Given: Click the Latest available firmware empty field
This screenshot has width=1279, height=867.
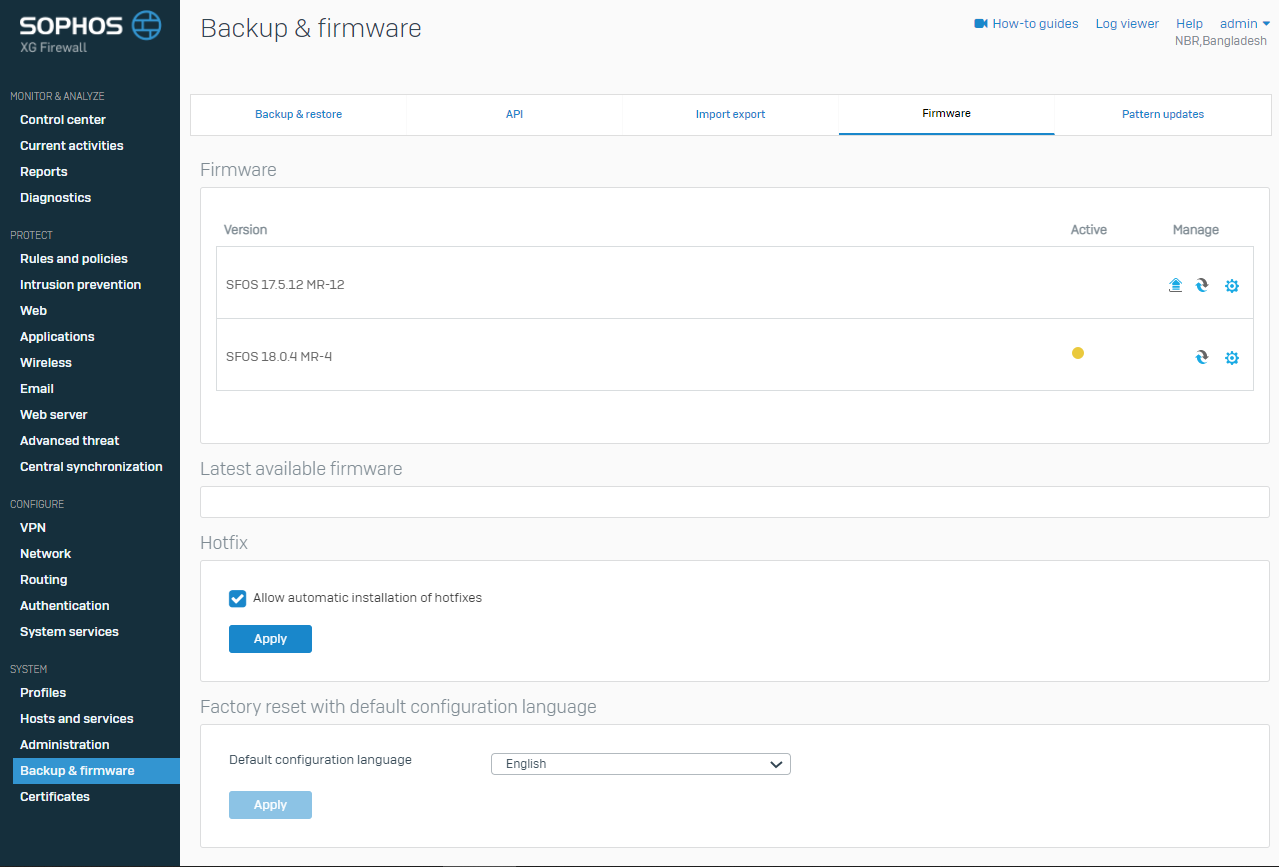Looking at the screenshot, I should click(x=734, y=502).
